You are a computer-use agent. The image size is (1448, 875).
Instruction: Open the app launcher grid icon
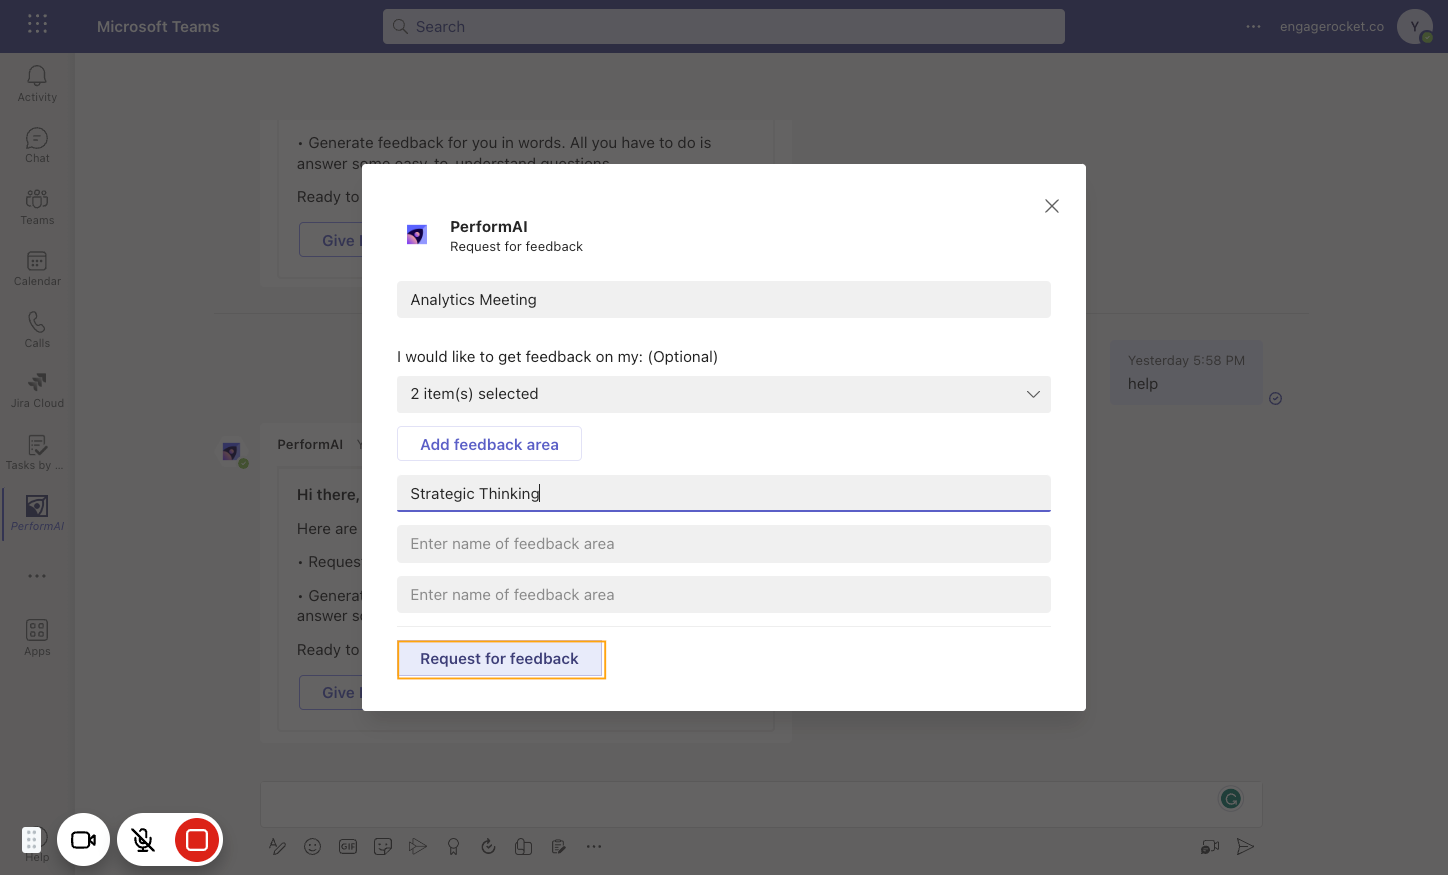click(x=37, y=24)
